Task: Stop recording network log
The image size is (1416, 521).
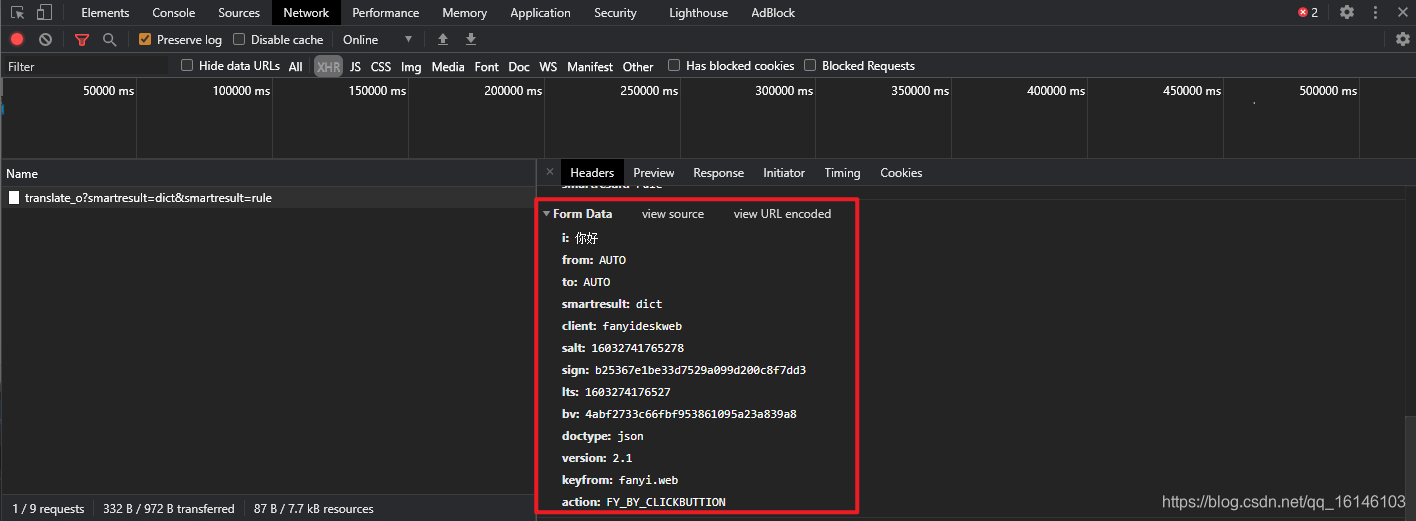Action: click(x=17, y=39)
